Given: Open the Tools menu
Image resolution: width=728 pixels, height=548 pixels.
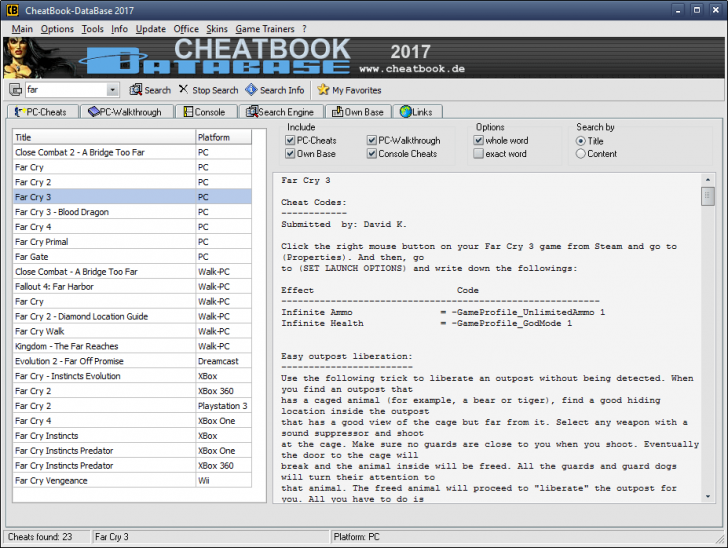Looking at the screenshot, I should click(93, 29).
